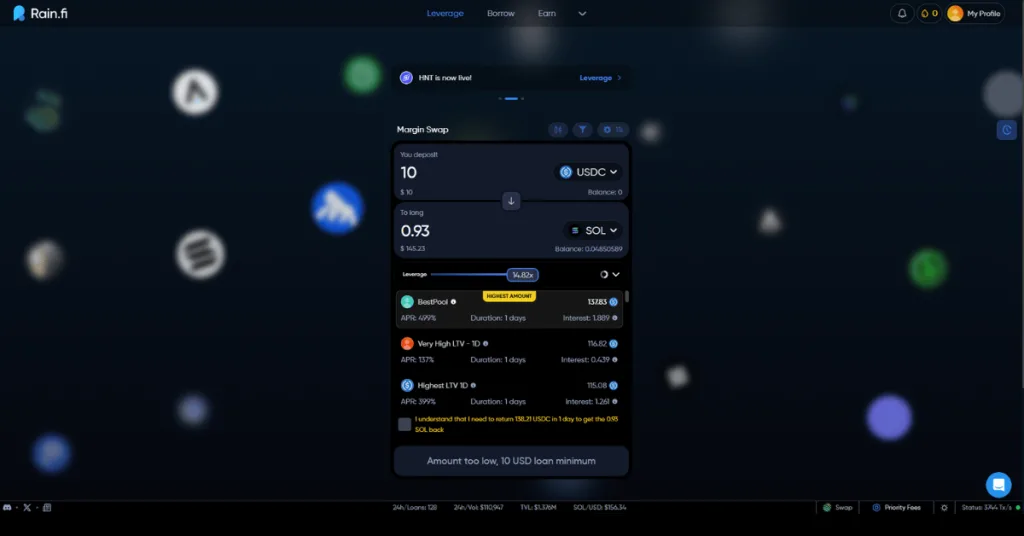The height and width of the screenshot is (536, 1024).
Task: Click the leverage slider track
Action: (469, 274)
